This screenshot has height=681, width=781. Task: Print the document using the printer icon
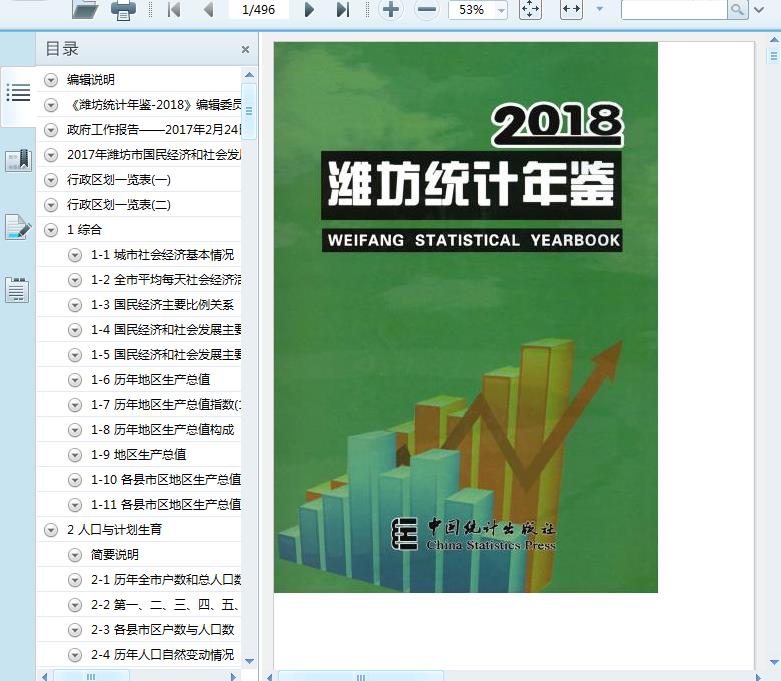pos(123,9)
